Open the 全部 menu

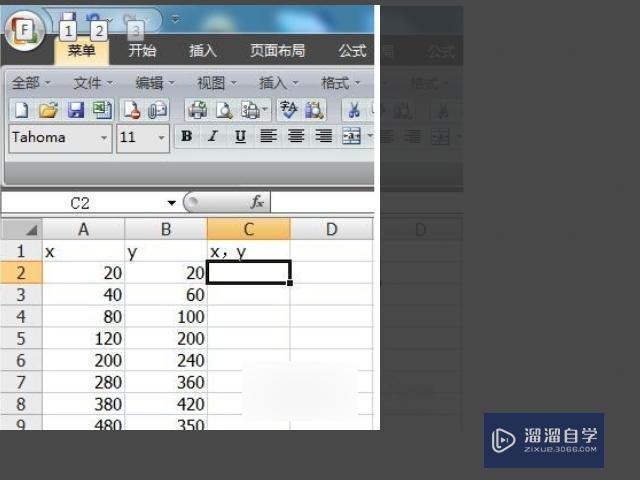31,83
